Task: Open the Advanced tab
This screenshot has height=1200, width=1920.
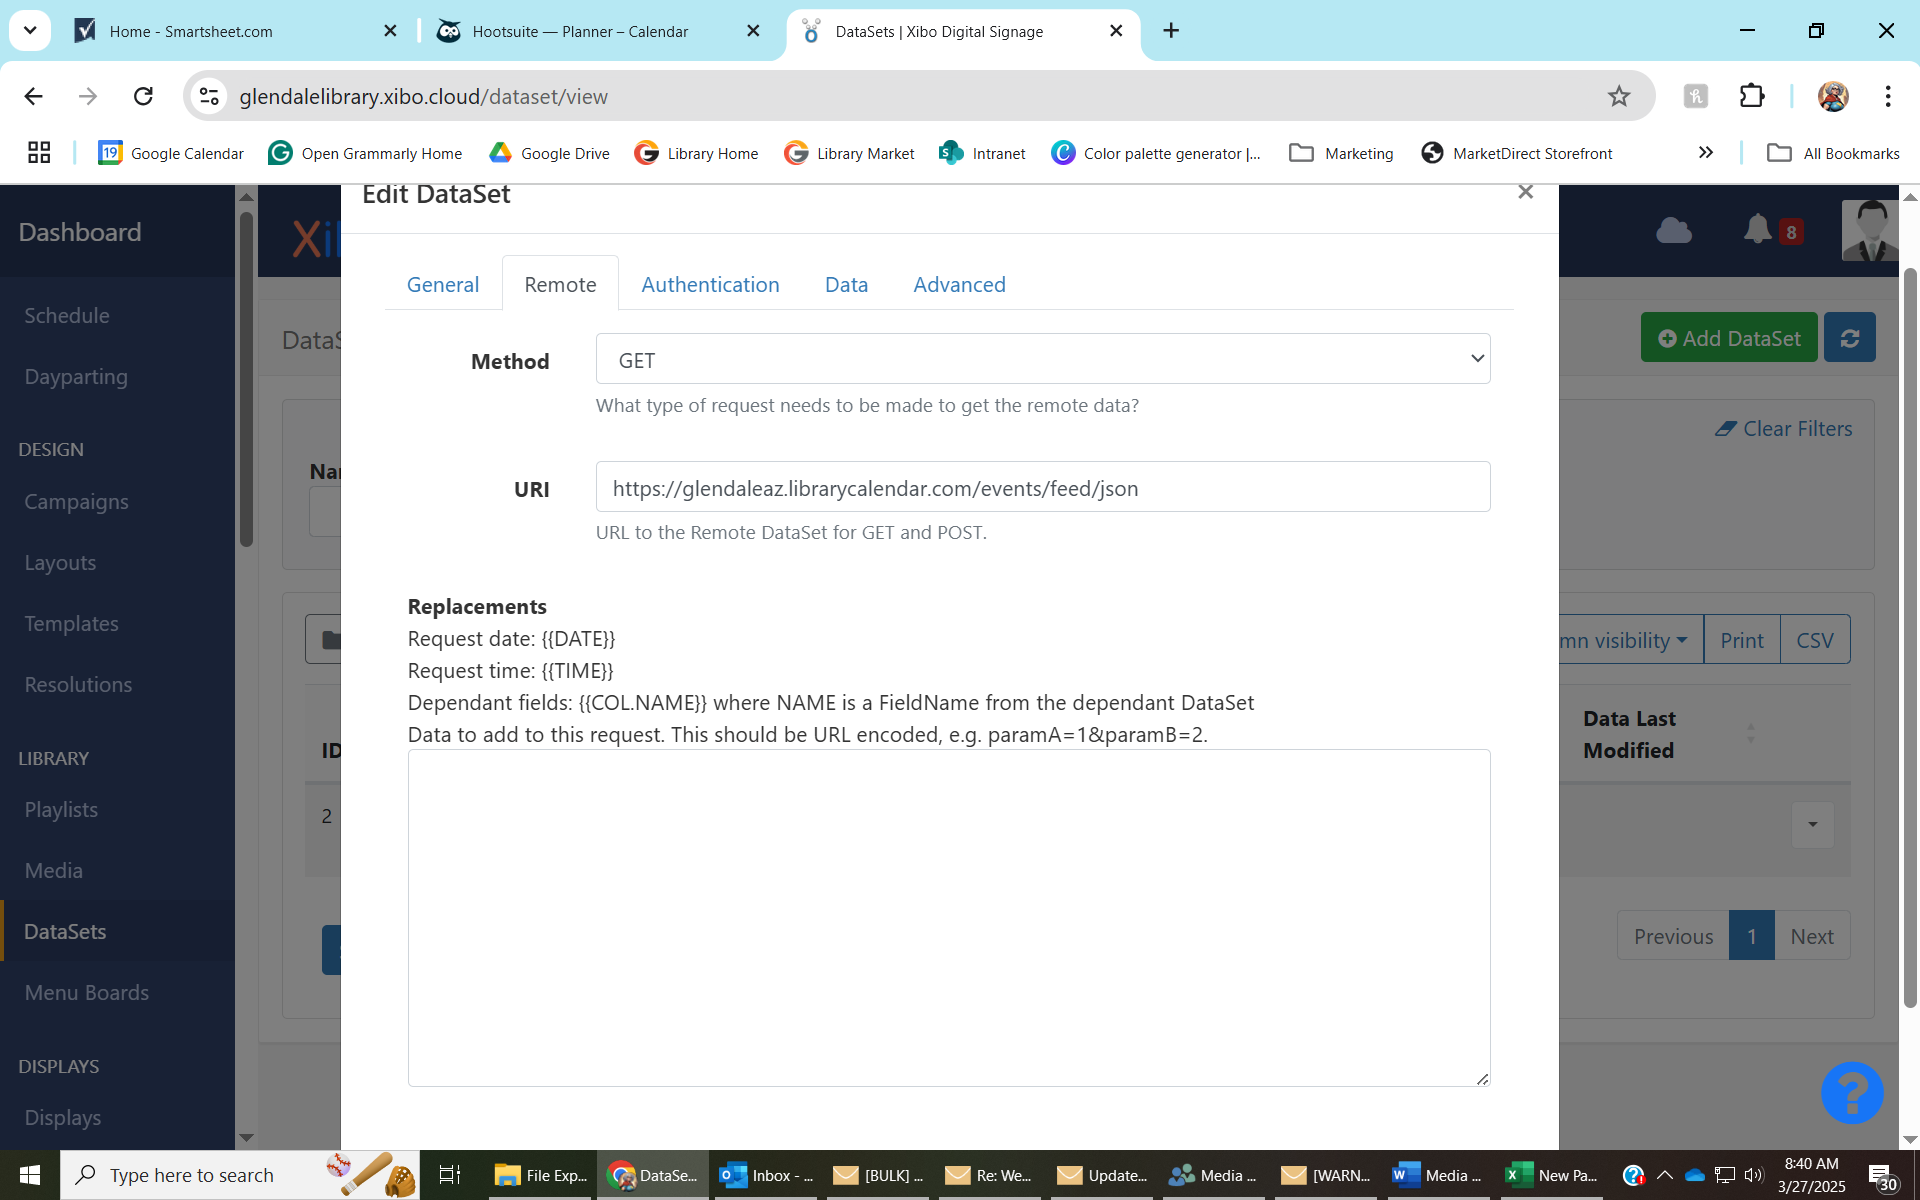Action: [959, 284]
